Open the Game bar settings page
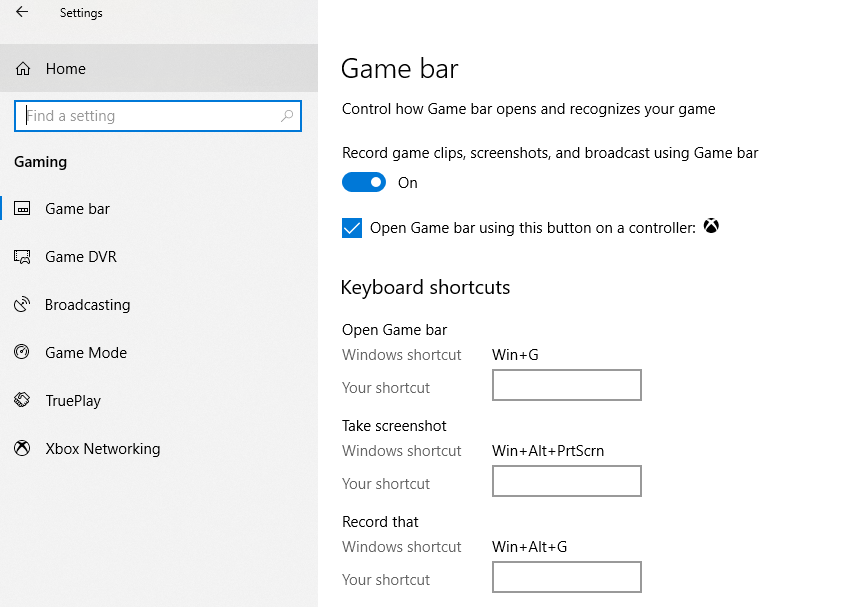The image size is (861, 607). [159, 209]
